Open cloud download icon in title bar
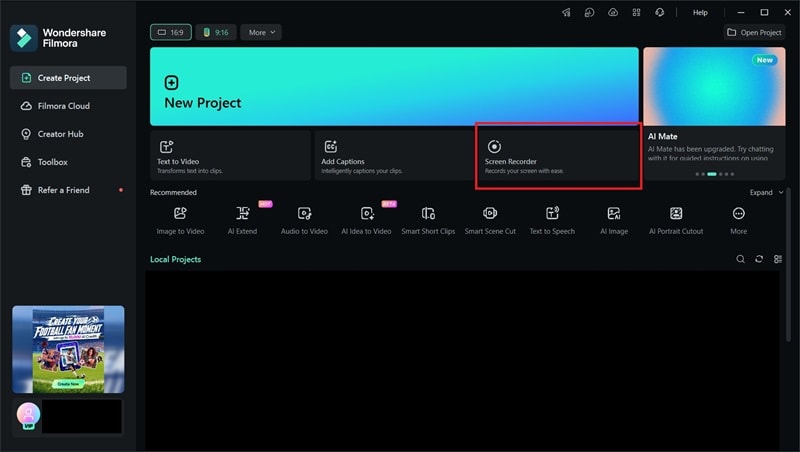800x452 pixels. coord(613,12)
